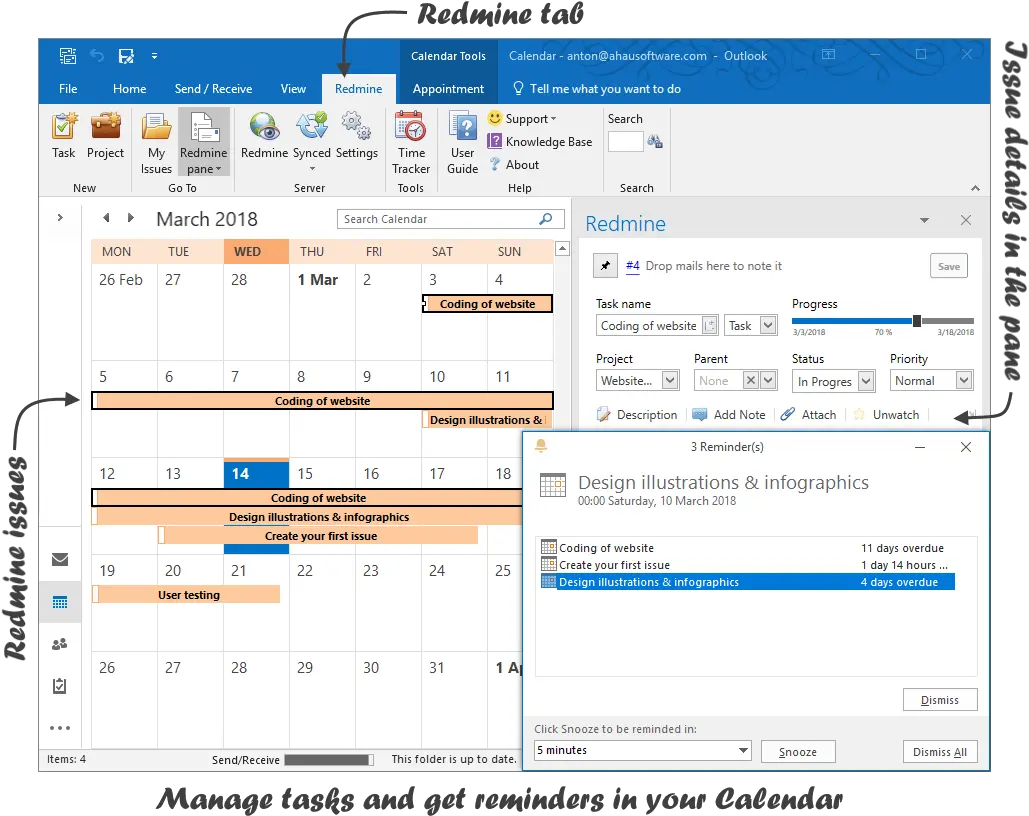
Task: Click the Dismiss button
Action: [x=940, y=700]
